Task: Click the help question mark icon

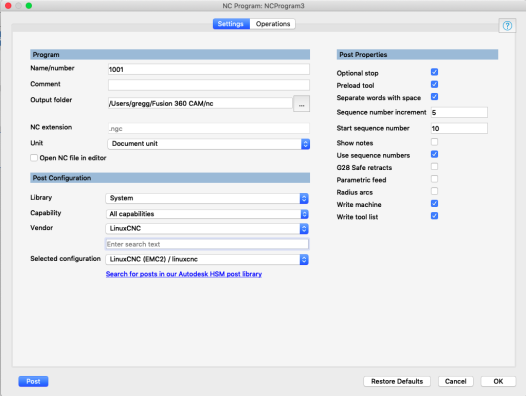Action: tap(507, 26)
